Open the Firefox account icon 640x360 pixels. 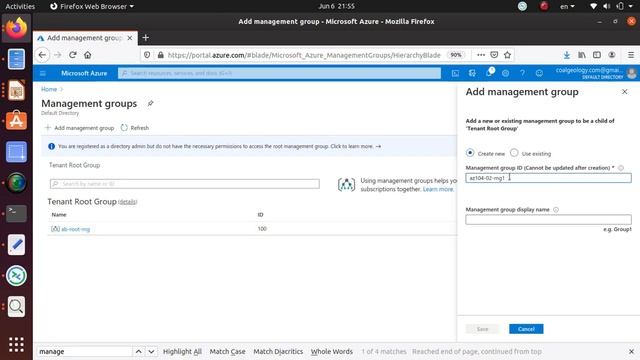coord(612,55)
